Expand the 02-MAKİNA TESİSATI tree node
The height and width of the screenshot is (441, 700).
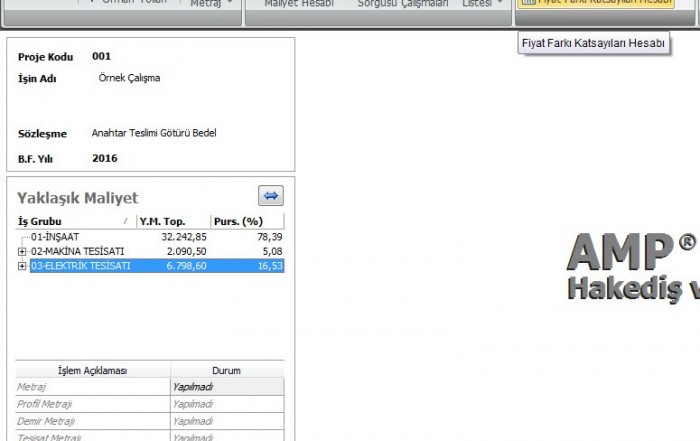22,251
